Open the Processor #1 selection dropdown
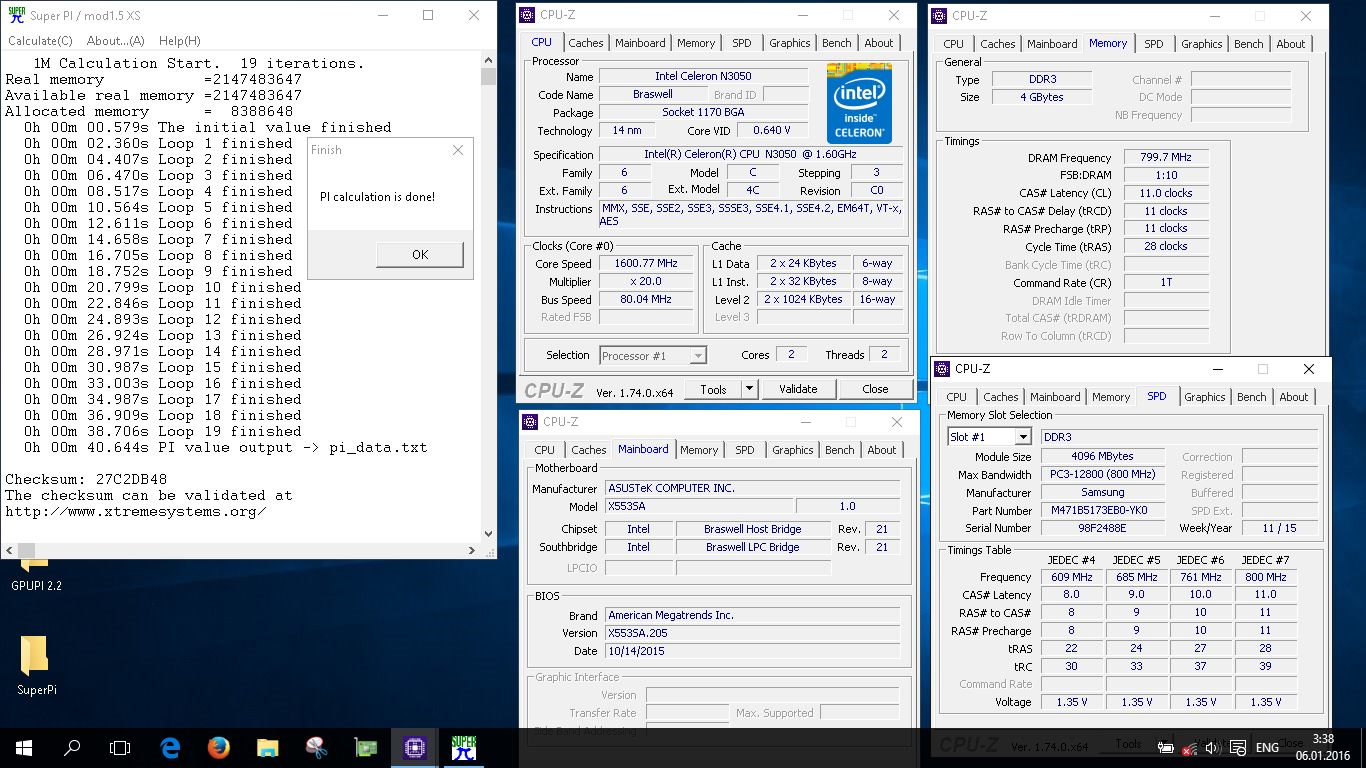 [x=653, y=355]
